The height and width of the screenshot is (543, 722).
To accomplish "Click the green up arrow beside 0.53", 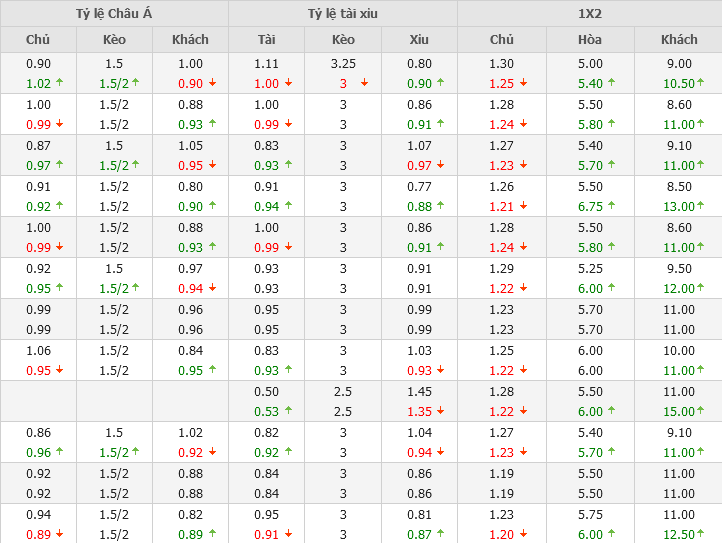I will [x=288, y=412].
